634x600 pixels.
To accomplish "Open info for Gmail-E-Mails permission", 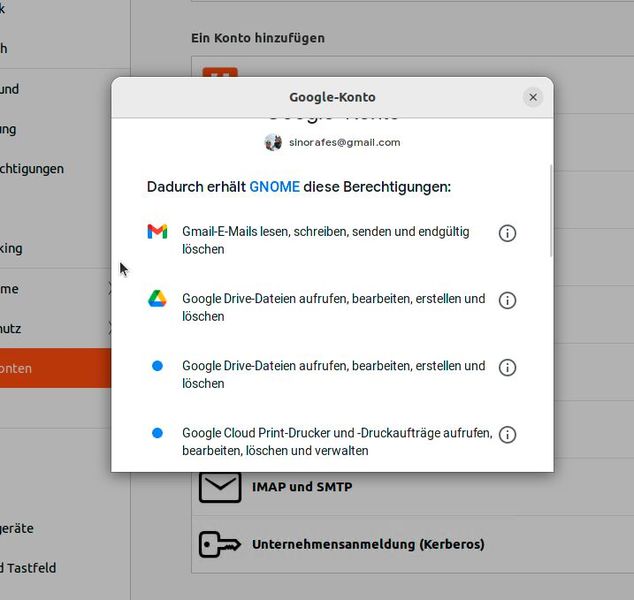I will [x=507, y=233].
